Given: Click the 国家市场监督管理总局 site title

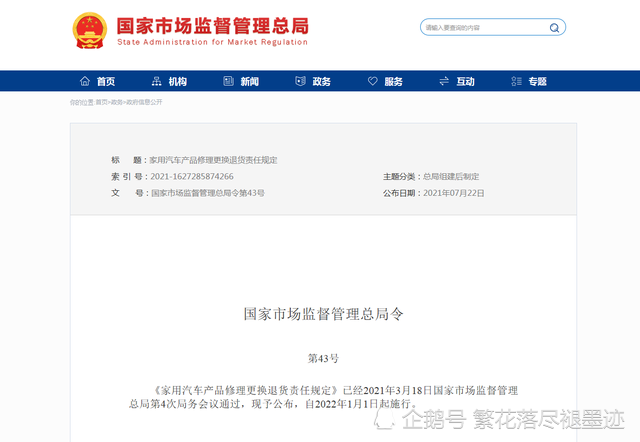Looking at the screenshot, I should coord(213,26).
